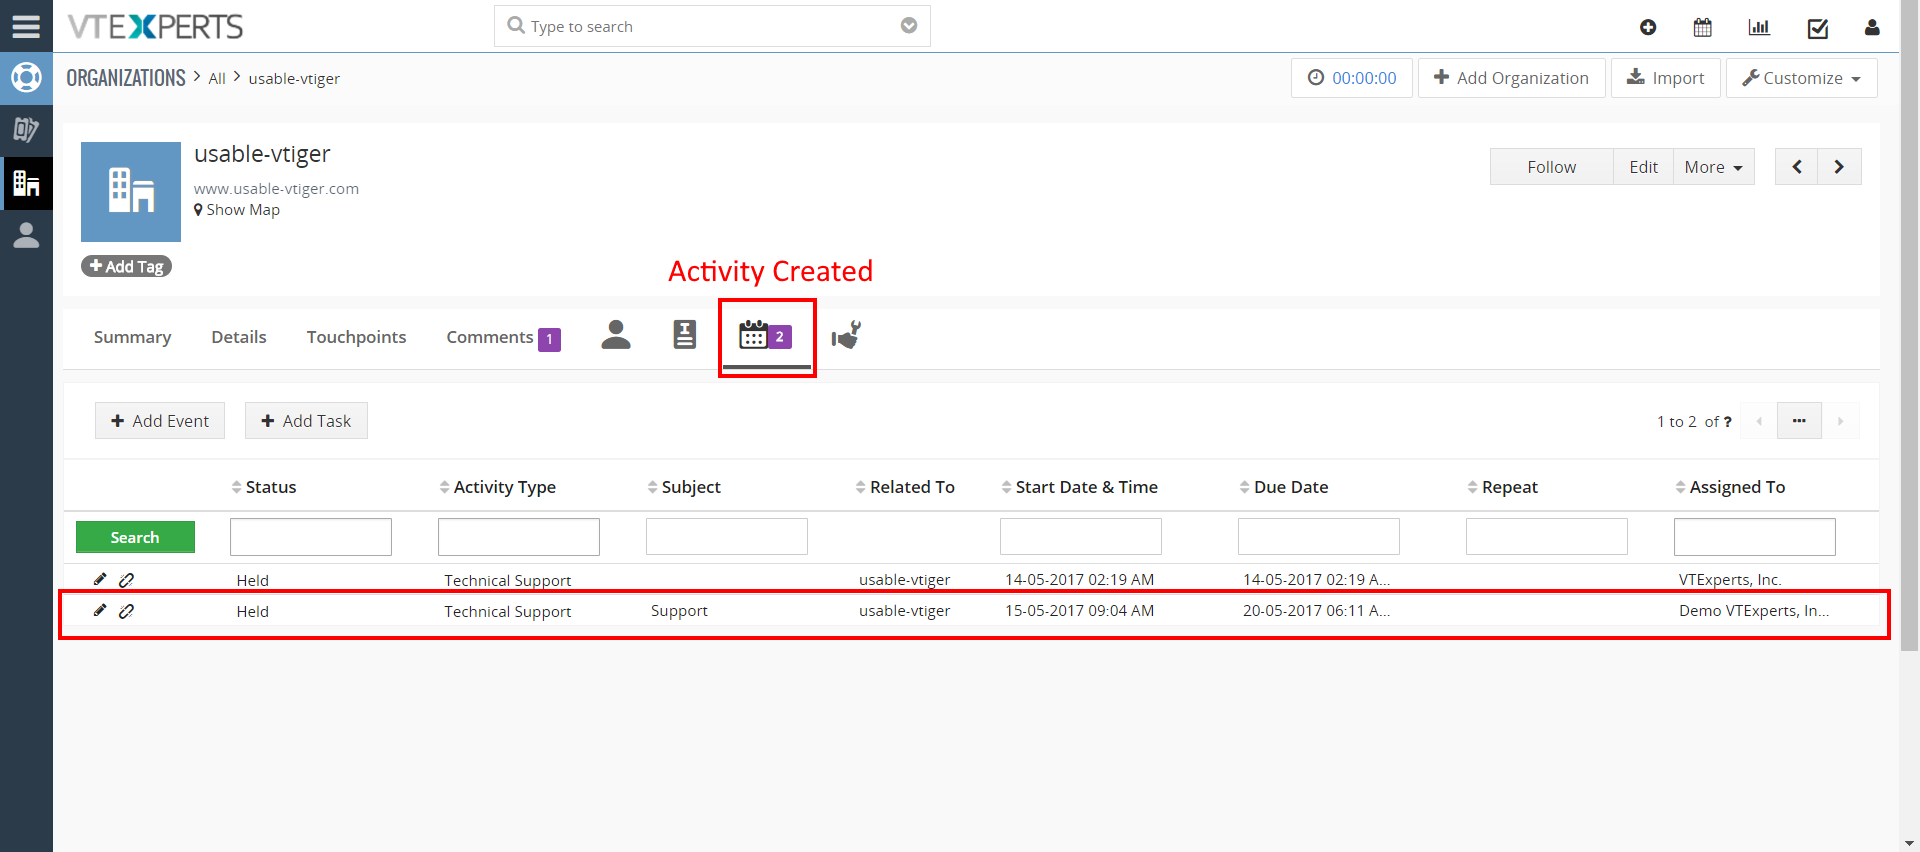Select the Organizations building sidebar icon
The height and width of the screenshot is (852, 1920).
click(x=26, y=183)
